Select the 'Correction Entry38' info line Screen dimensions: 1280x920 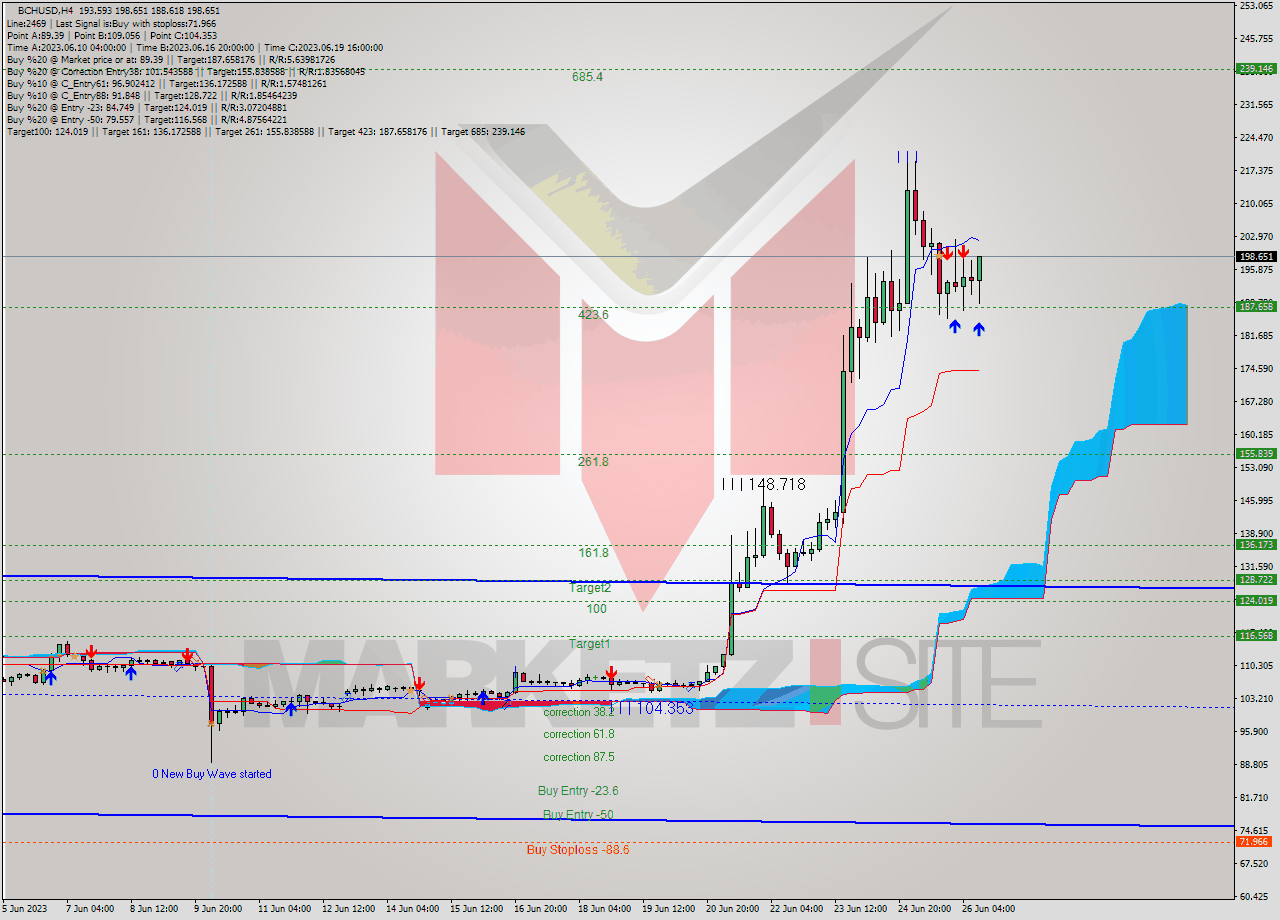[x=186, y=72]
